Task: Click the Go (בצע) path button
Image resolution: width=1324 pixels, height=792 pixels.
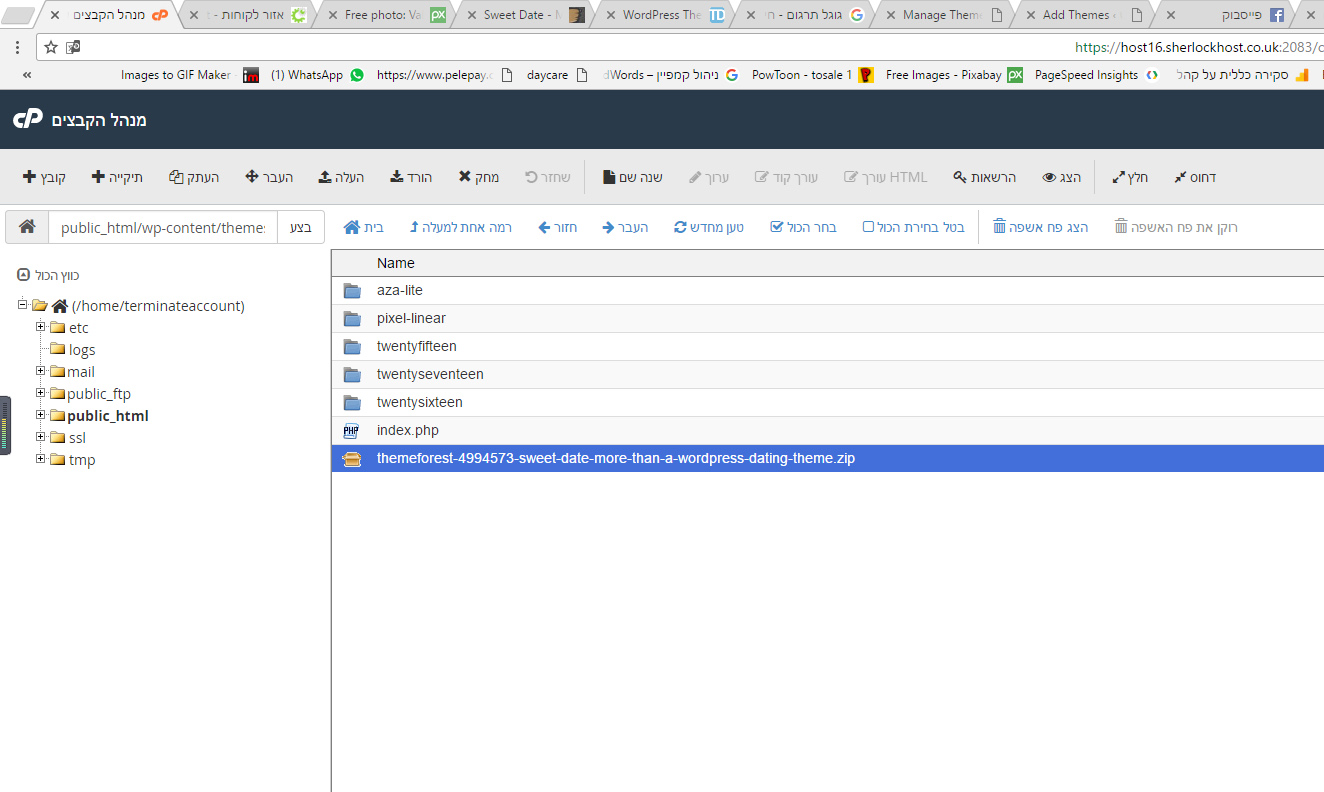Action: pos(301,227)
